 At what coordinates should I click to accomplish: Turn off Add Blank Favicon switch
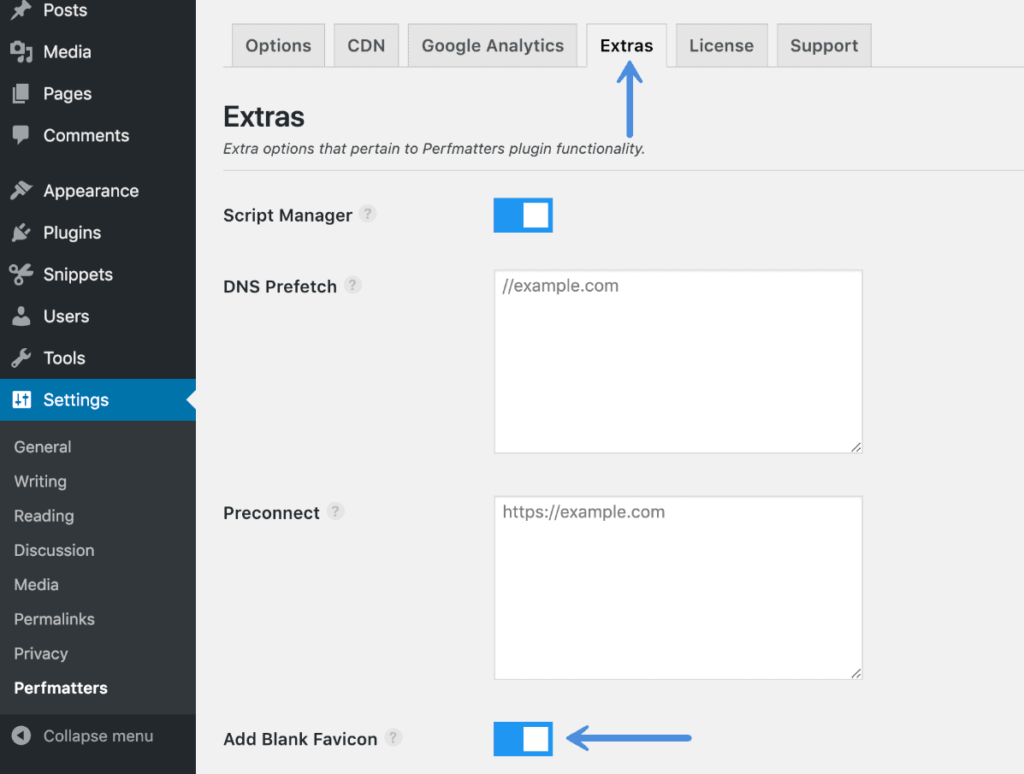(x=523, y=739)
